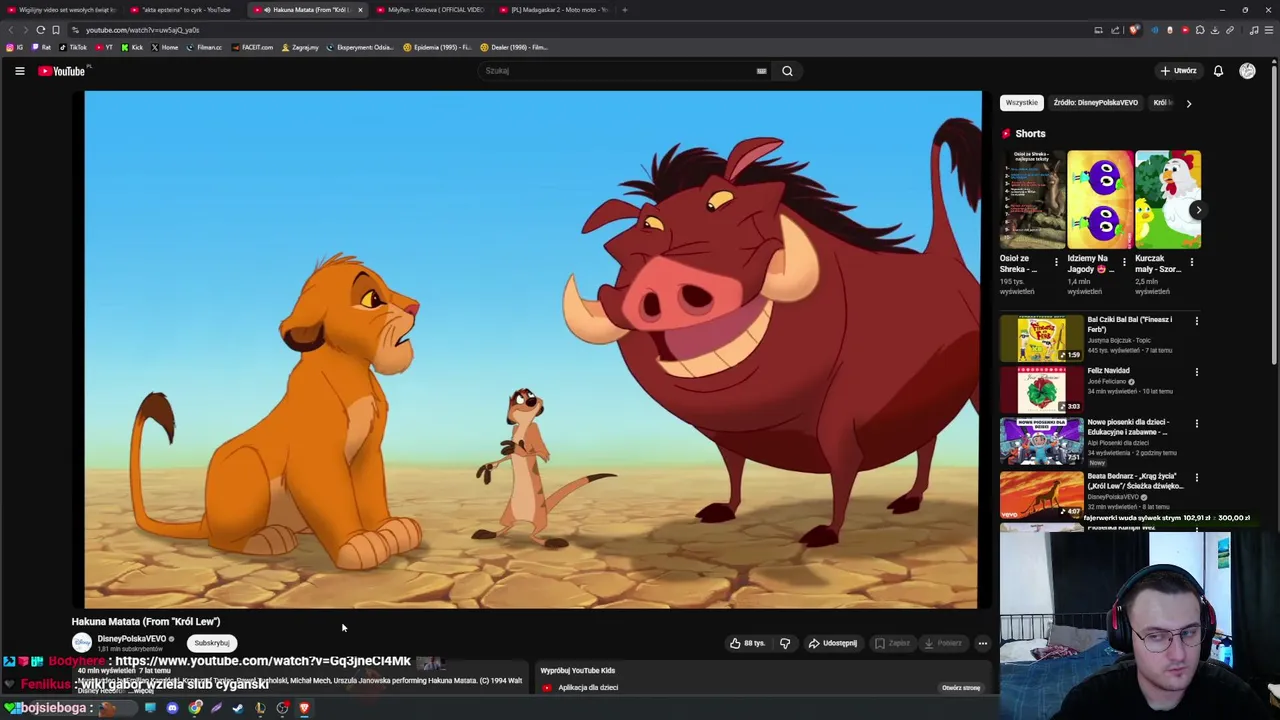Image resolution: width=1280 pixels, height=720 pixels.
Task: Click the Hakuna Matata video player
Action: point(533,350)
